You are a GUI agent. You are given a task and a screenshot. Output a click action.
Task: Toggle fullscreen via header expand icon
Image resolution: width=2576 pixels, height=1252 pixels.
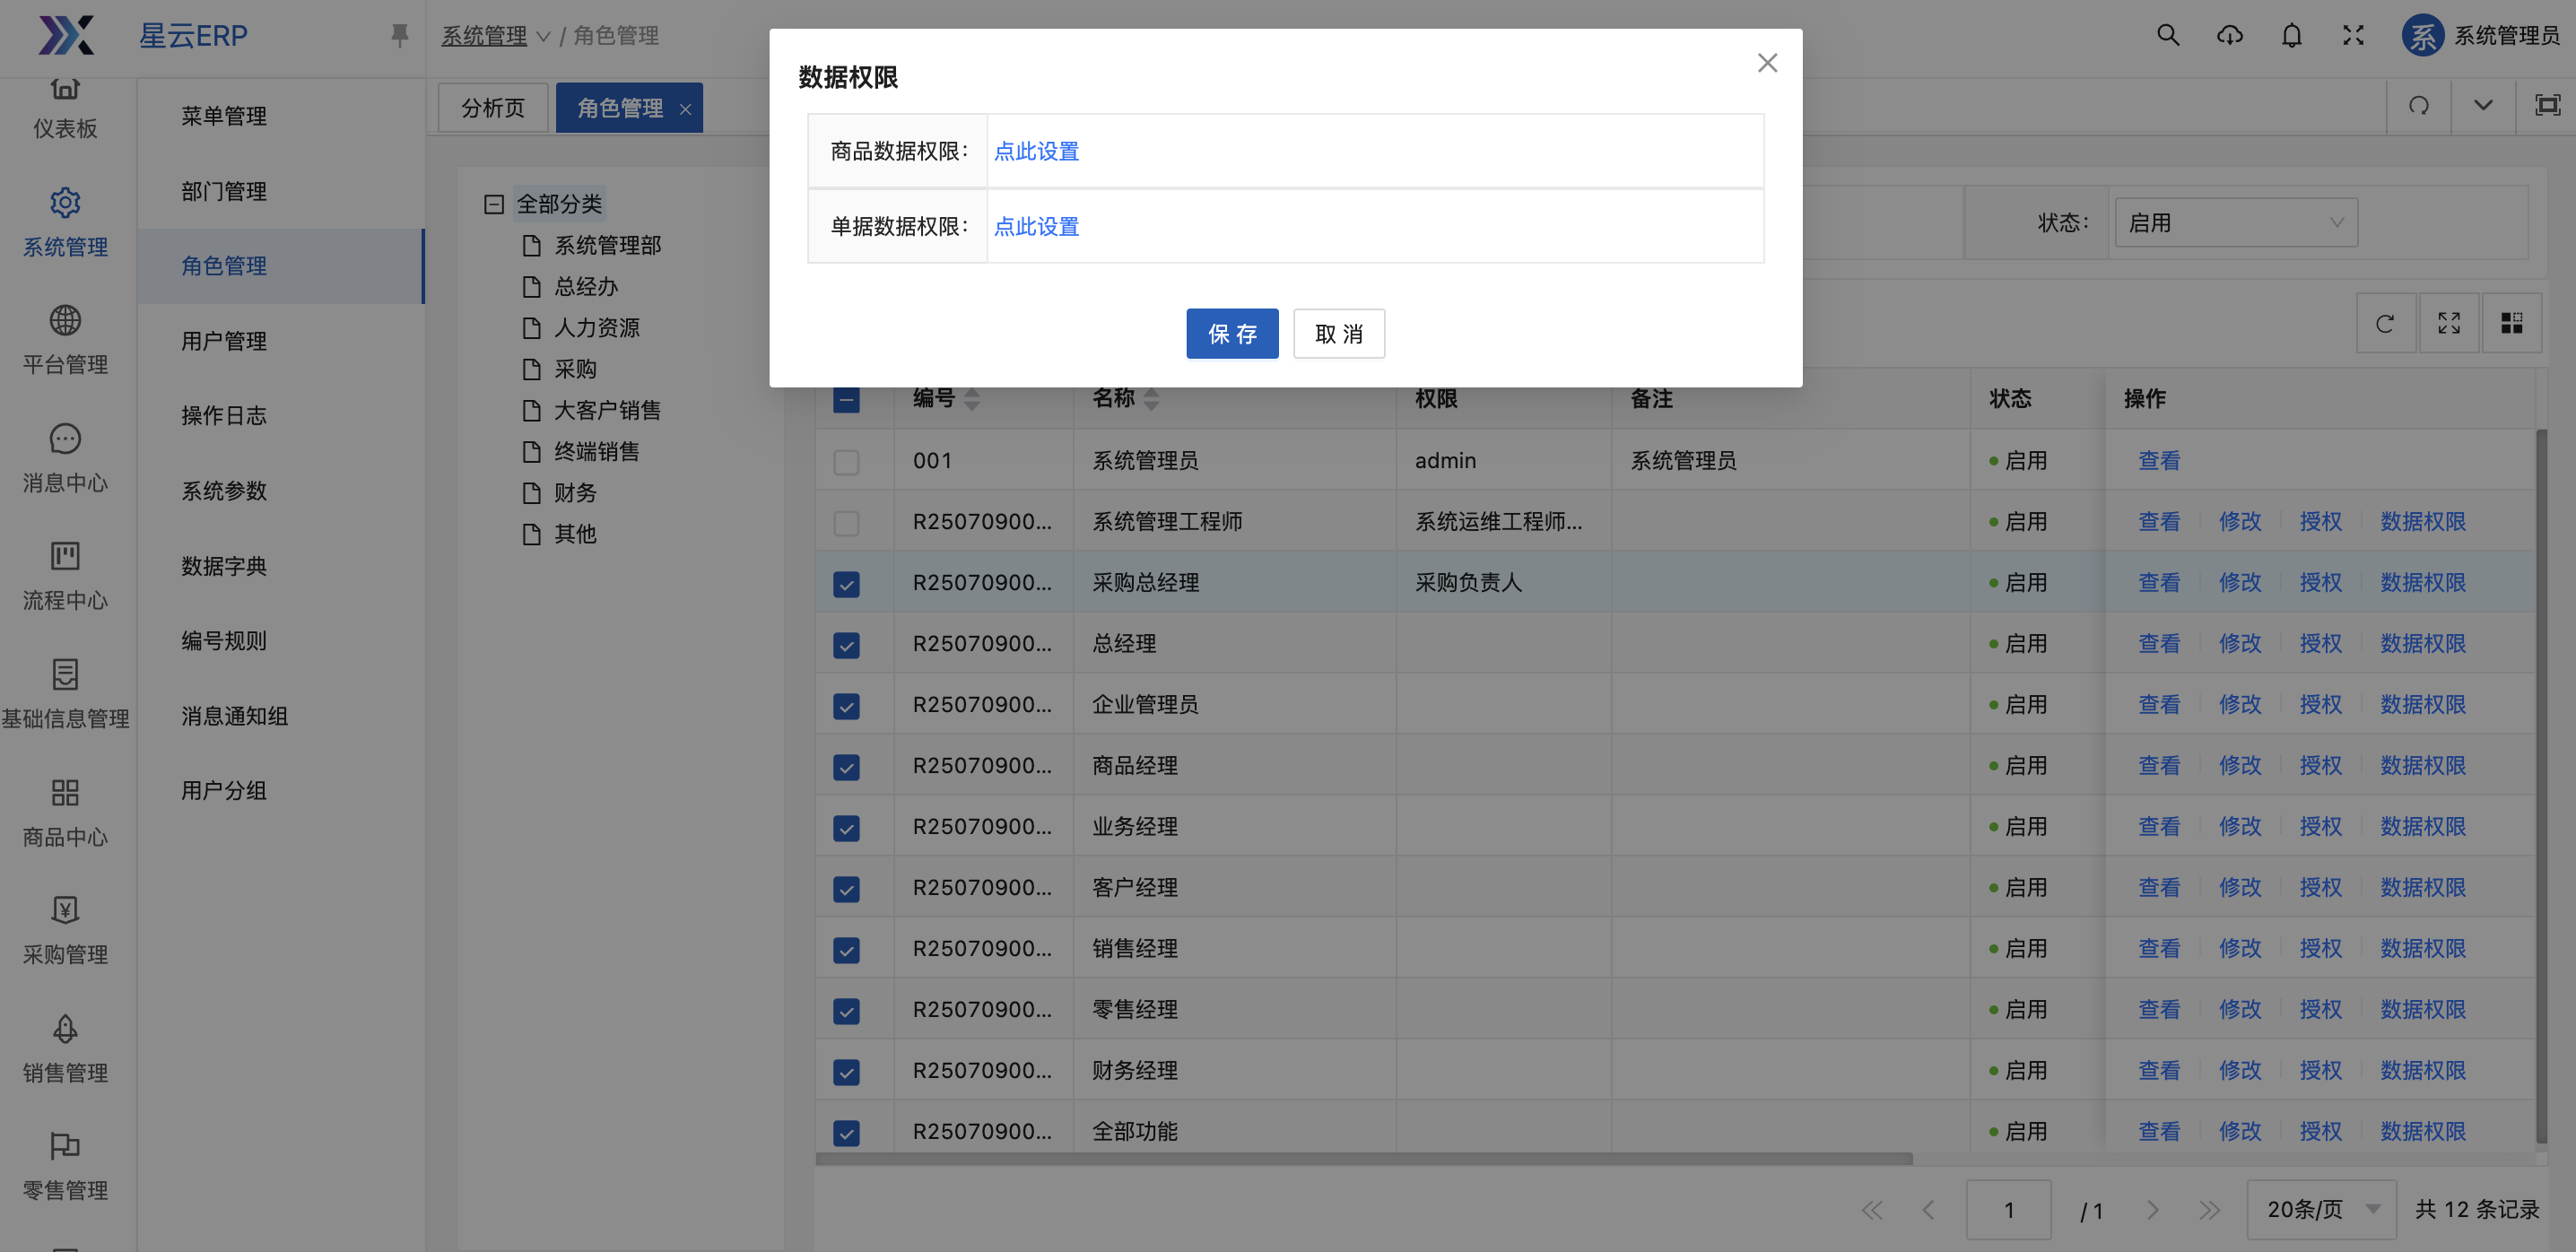point(2353,36)
